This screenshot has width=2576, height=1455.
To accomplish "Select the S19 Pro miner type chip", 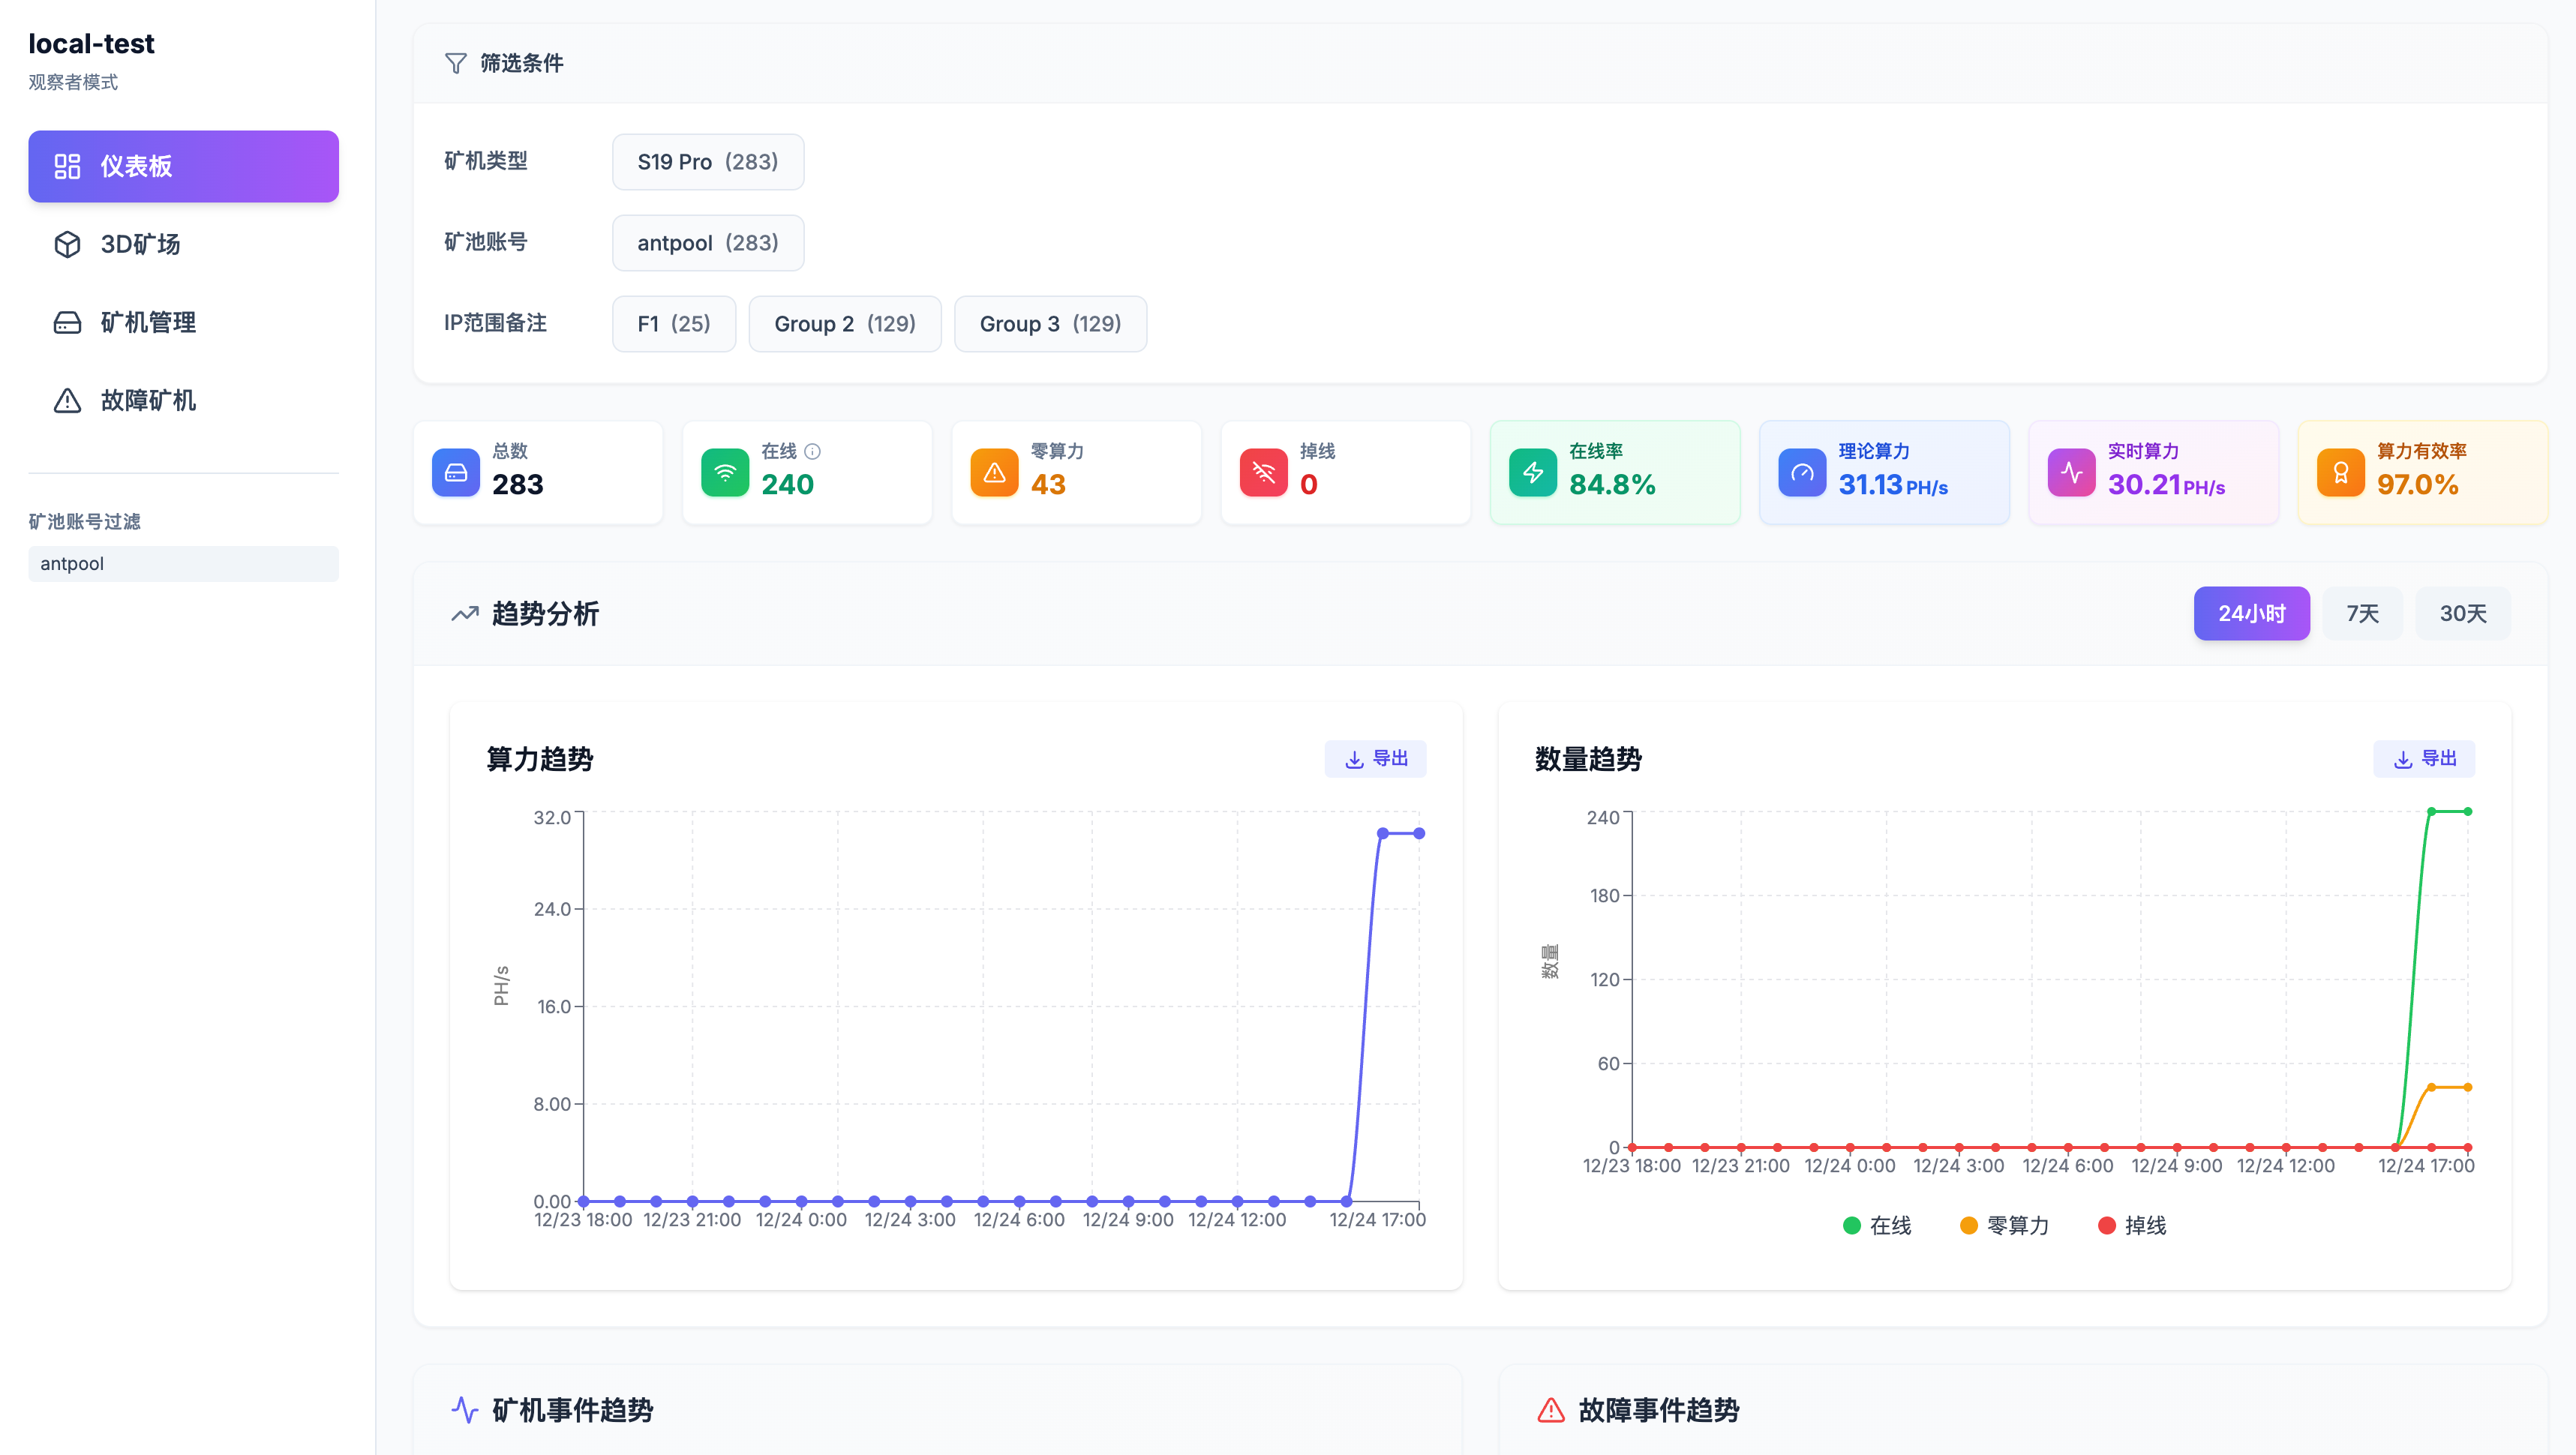I will point(708,161).
